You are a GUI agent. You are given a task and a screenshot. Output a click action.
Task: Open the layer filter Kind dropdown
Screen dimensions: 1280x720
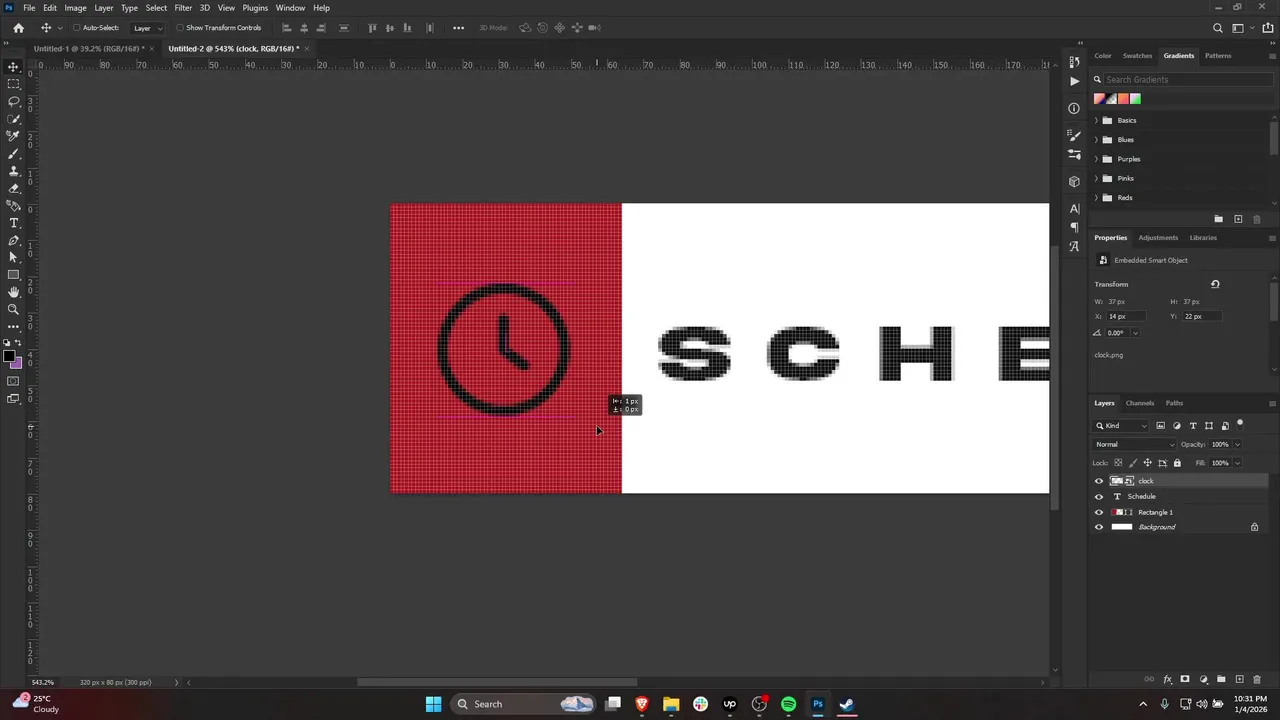click(1122, 426)
